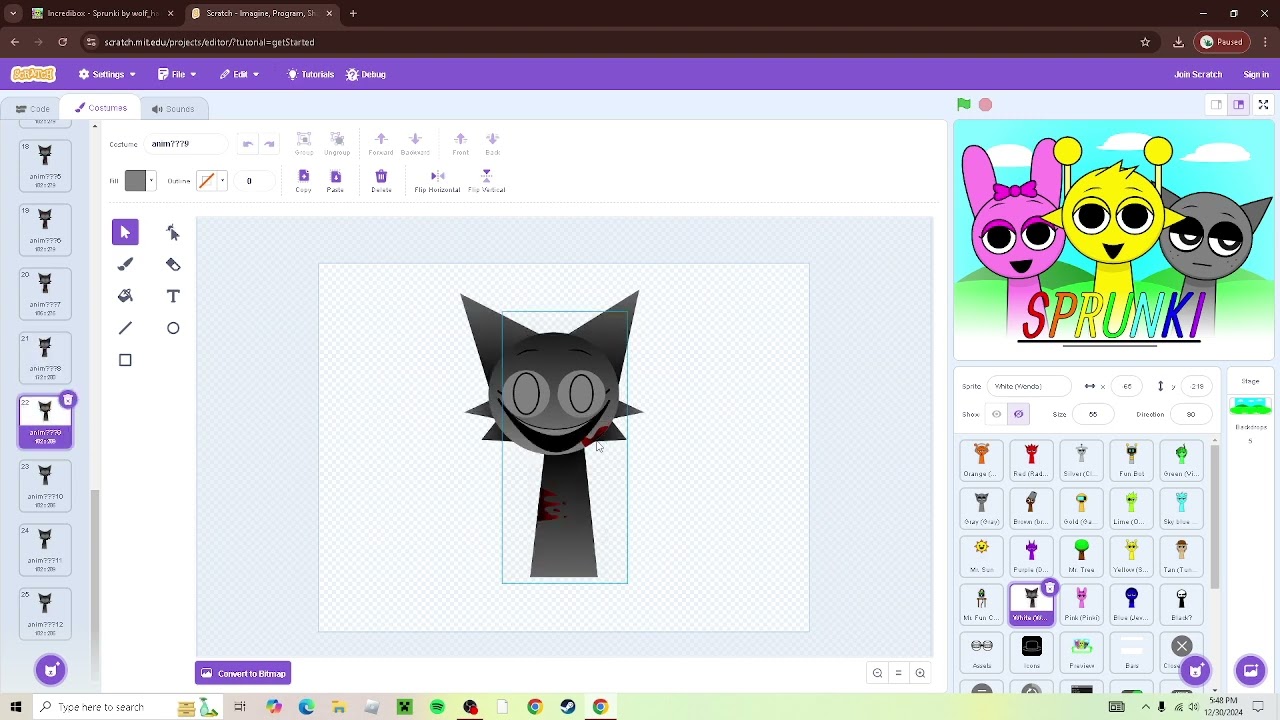Open the Choose a Sprite button
Screen dimensions: 1280x720
pos(1195,670)
